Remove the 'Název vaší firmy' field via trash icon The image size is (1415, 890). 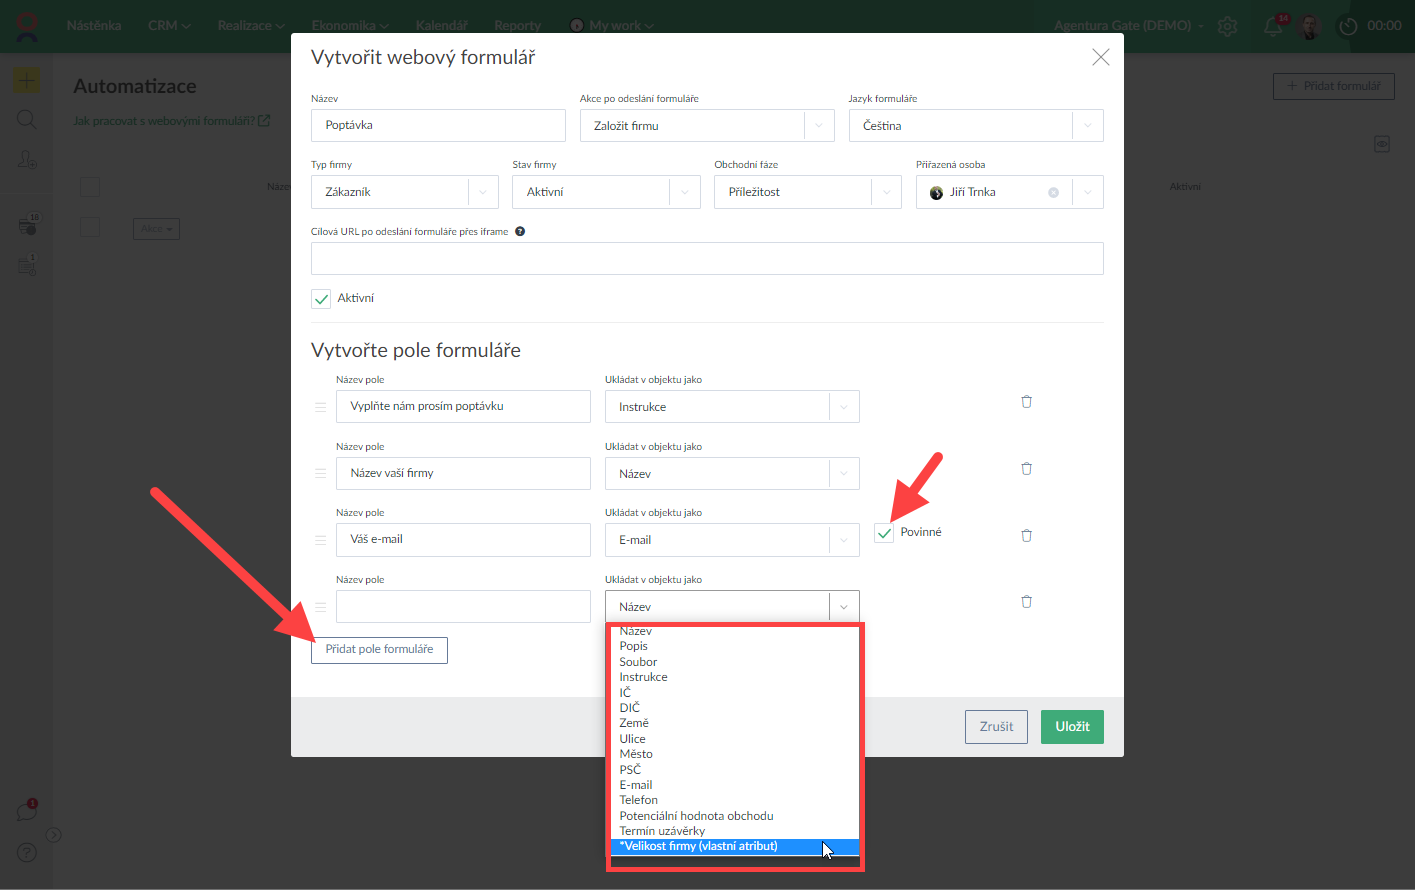pos(1026,468)
